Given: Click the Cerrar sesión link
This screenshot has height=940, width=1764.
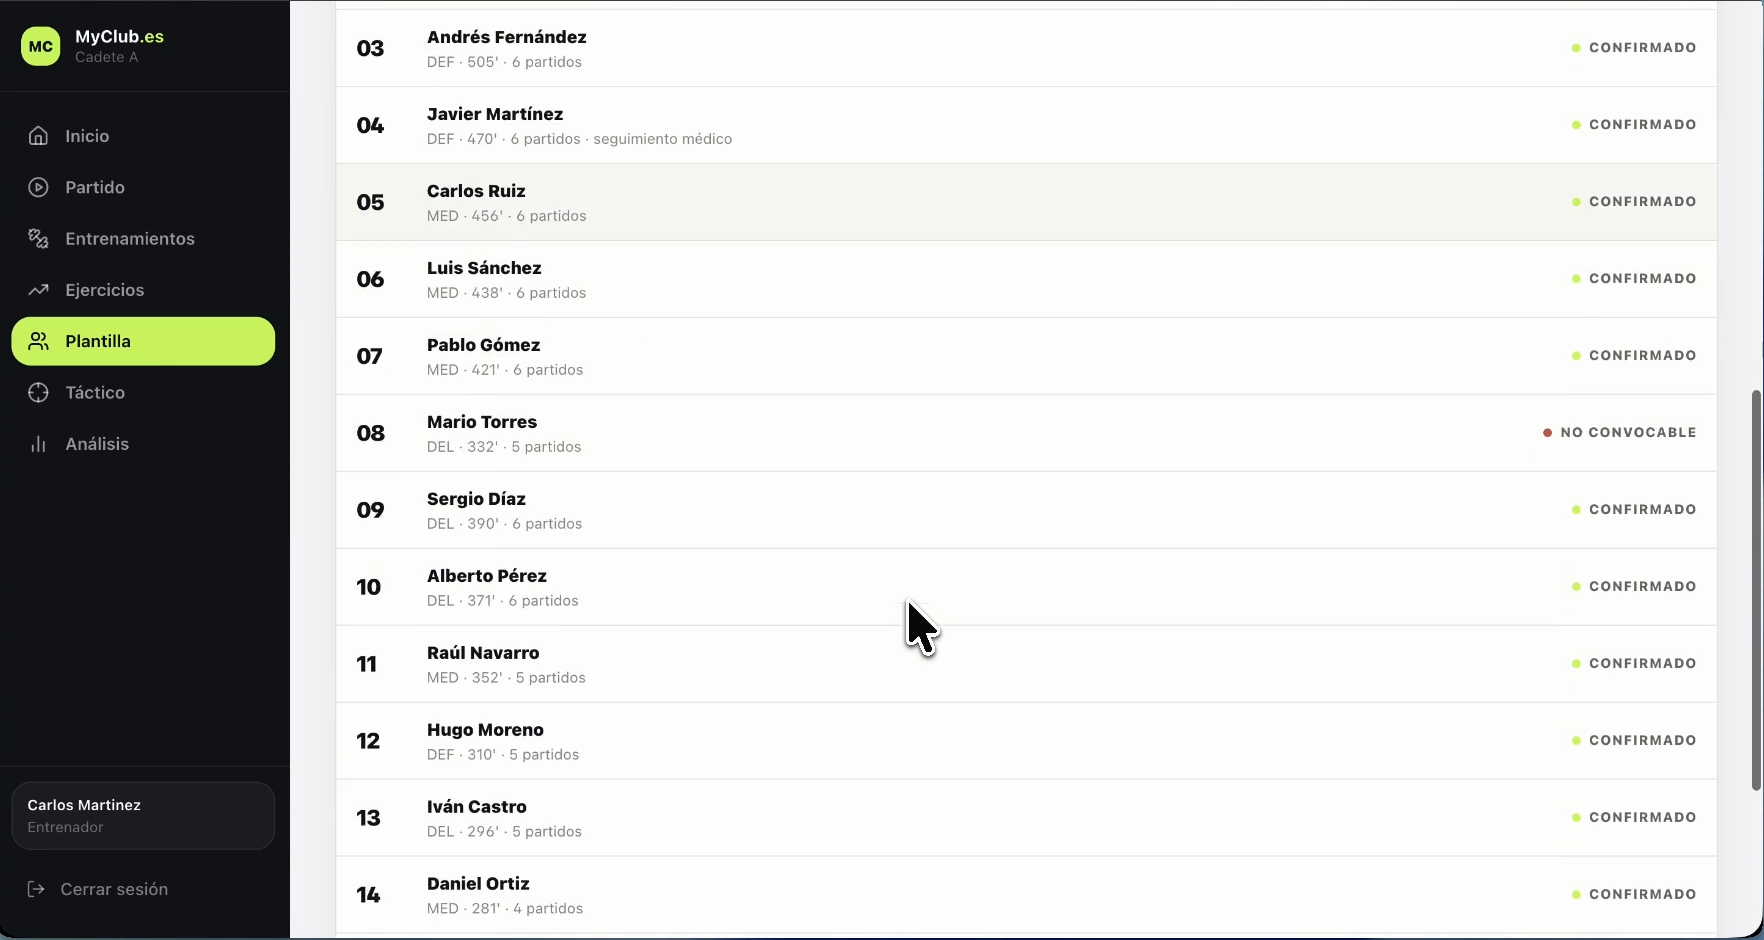Looking at the screenshot, I should pos(114,889).
